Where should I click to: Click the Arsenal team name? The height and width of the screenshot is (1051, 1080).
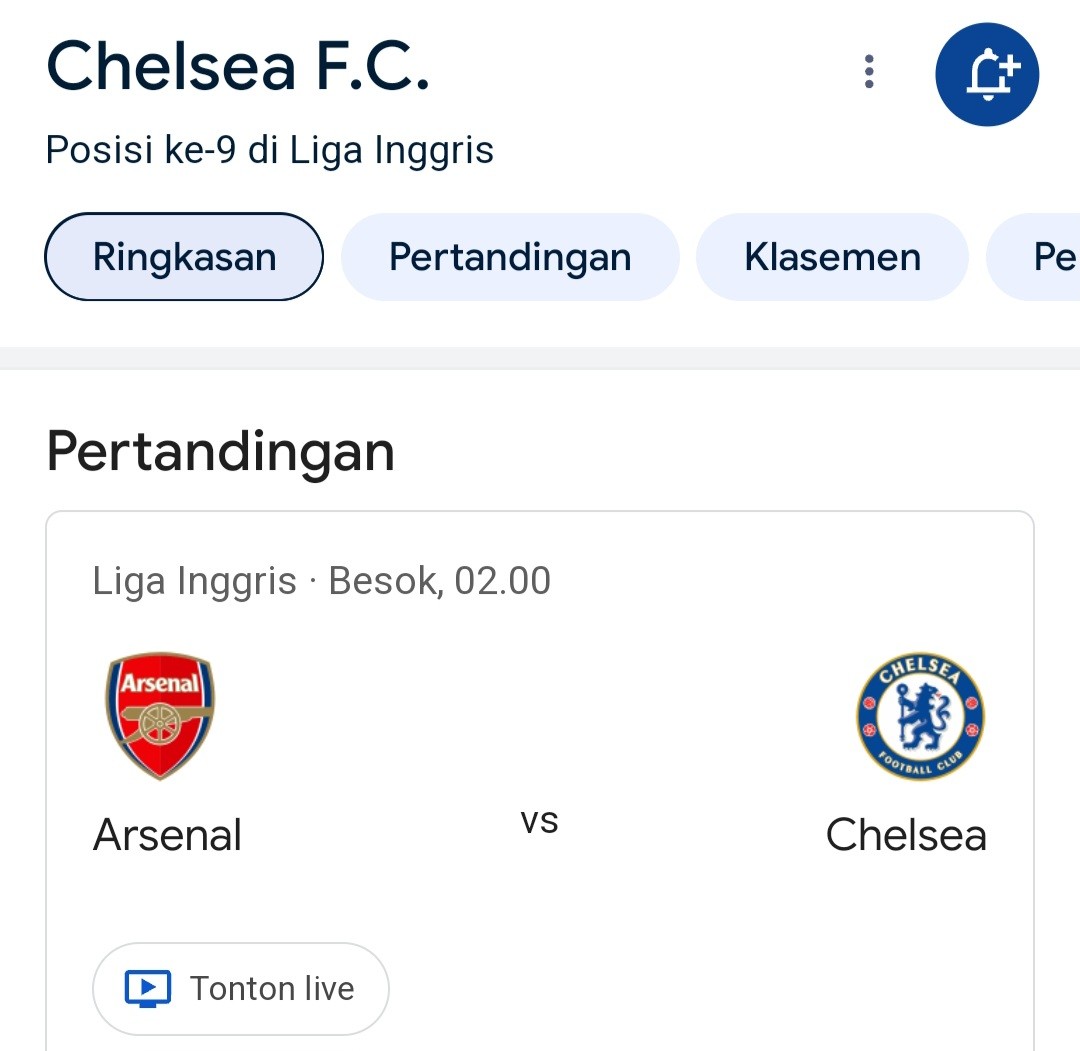pyautogui.click(x=167, y=835)
